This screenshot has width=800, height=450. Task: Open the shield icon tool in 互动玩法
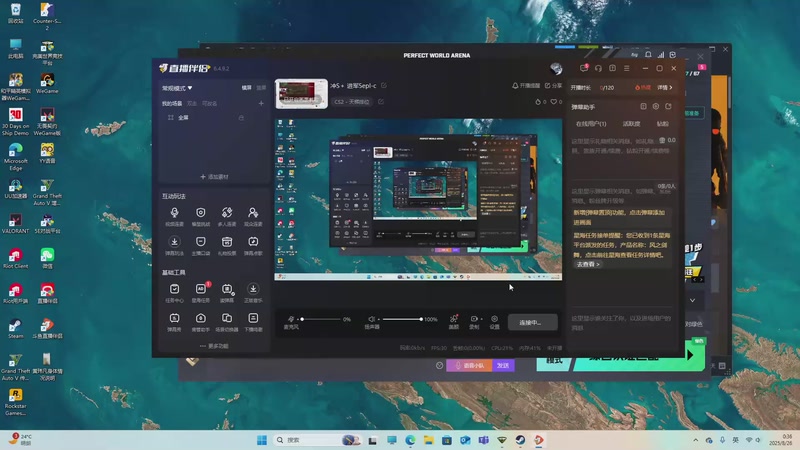201,216
